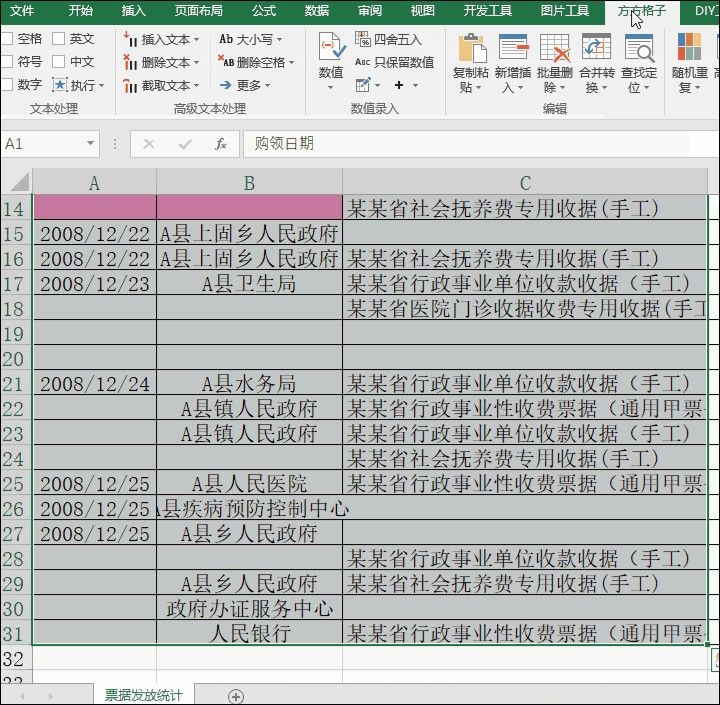The width and height of the screenshot is (720, 705).
Task: Toggle the 英文 checkbox
Action: [x=59, y=39]
